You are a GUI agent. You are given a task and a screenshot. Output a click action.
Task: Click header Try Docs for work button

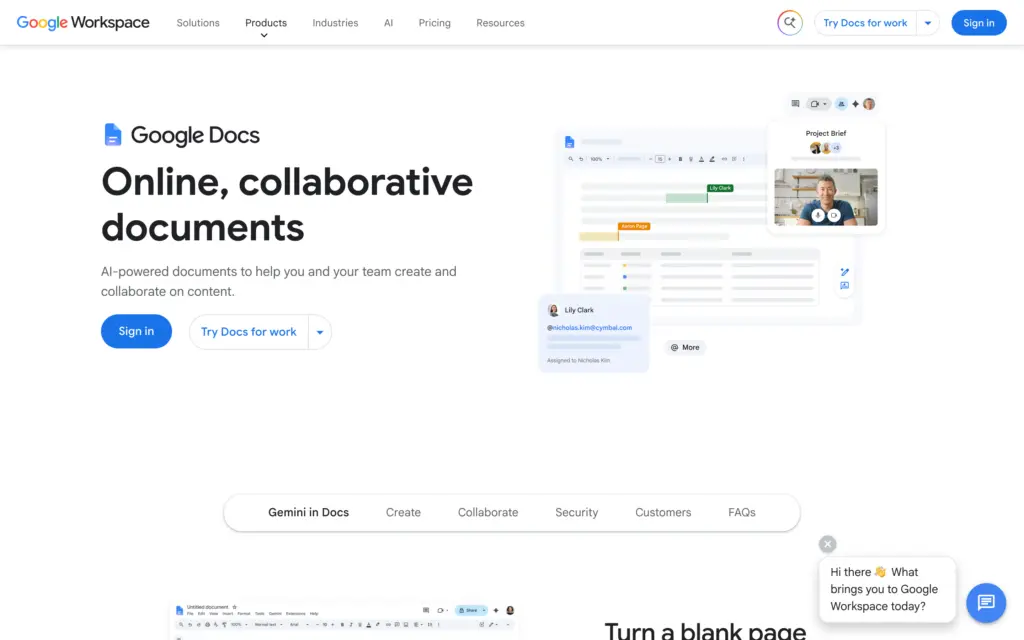pyautogui.click(x=865, y=23)
